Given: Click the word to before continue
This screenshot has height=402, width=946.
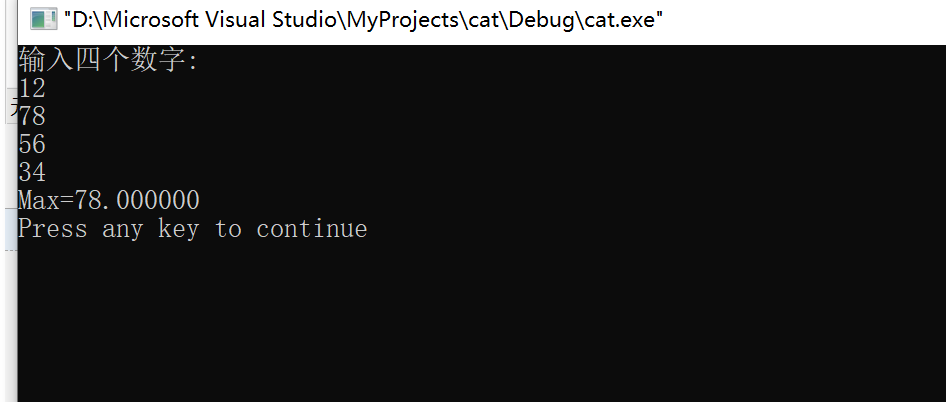Looking at the screenshot, I should pyautogui.click(x=228, y=229).
